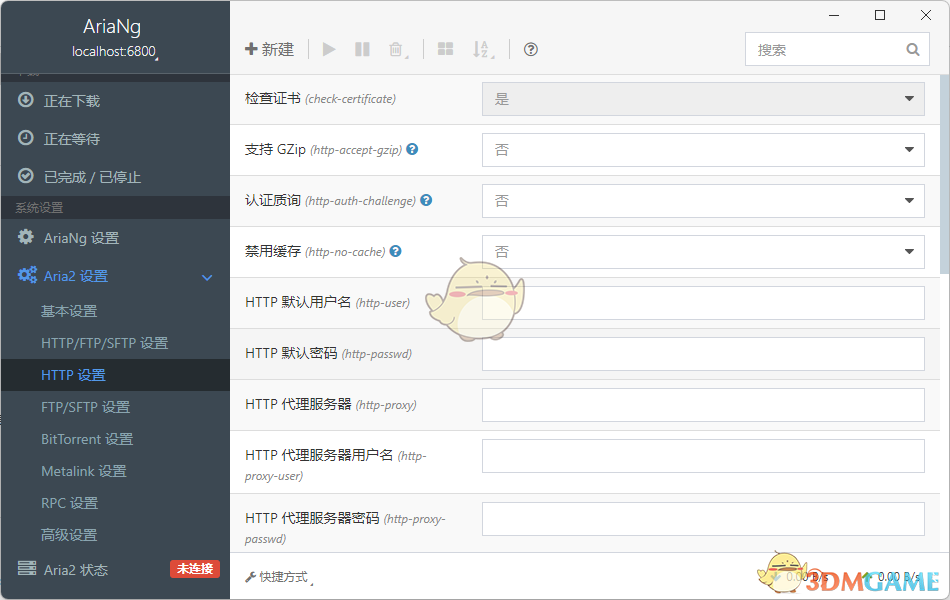Go to 正在下载 downloading list
This screenshot has width=950, height=600.
click(x=115, y=101)
